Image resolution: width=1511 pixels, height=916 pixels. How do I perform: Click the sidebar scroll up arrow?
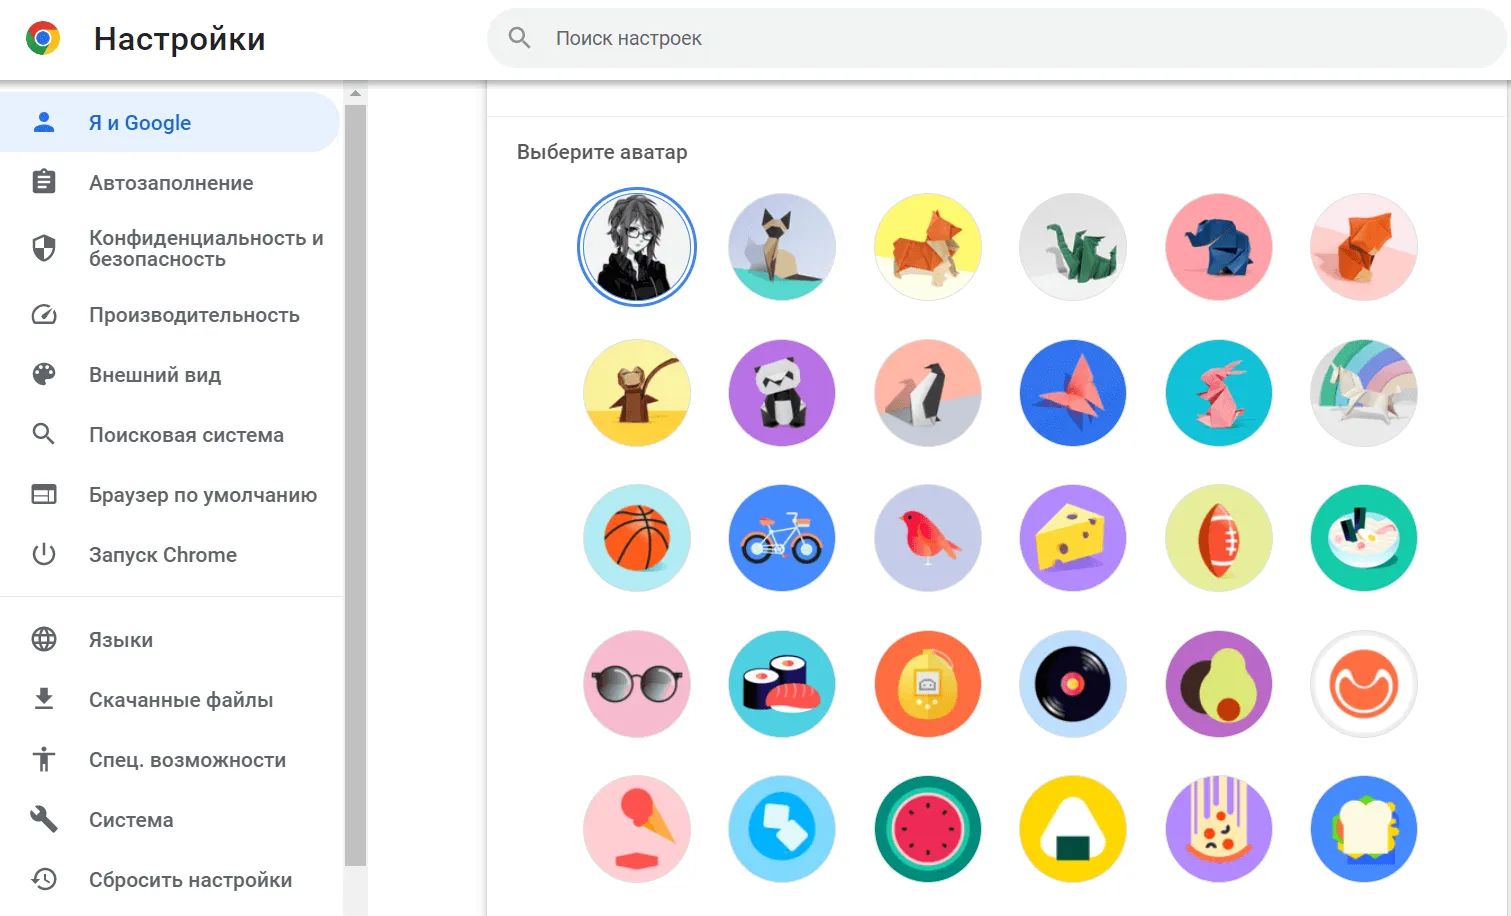coord(355,93)
